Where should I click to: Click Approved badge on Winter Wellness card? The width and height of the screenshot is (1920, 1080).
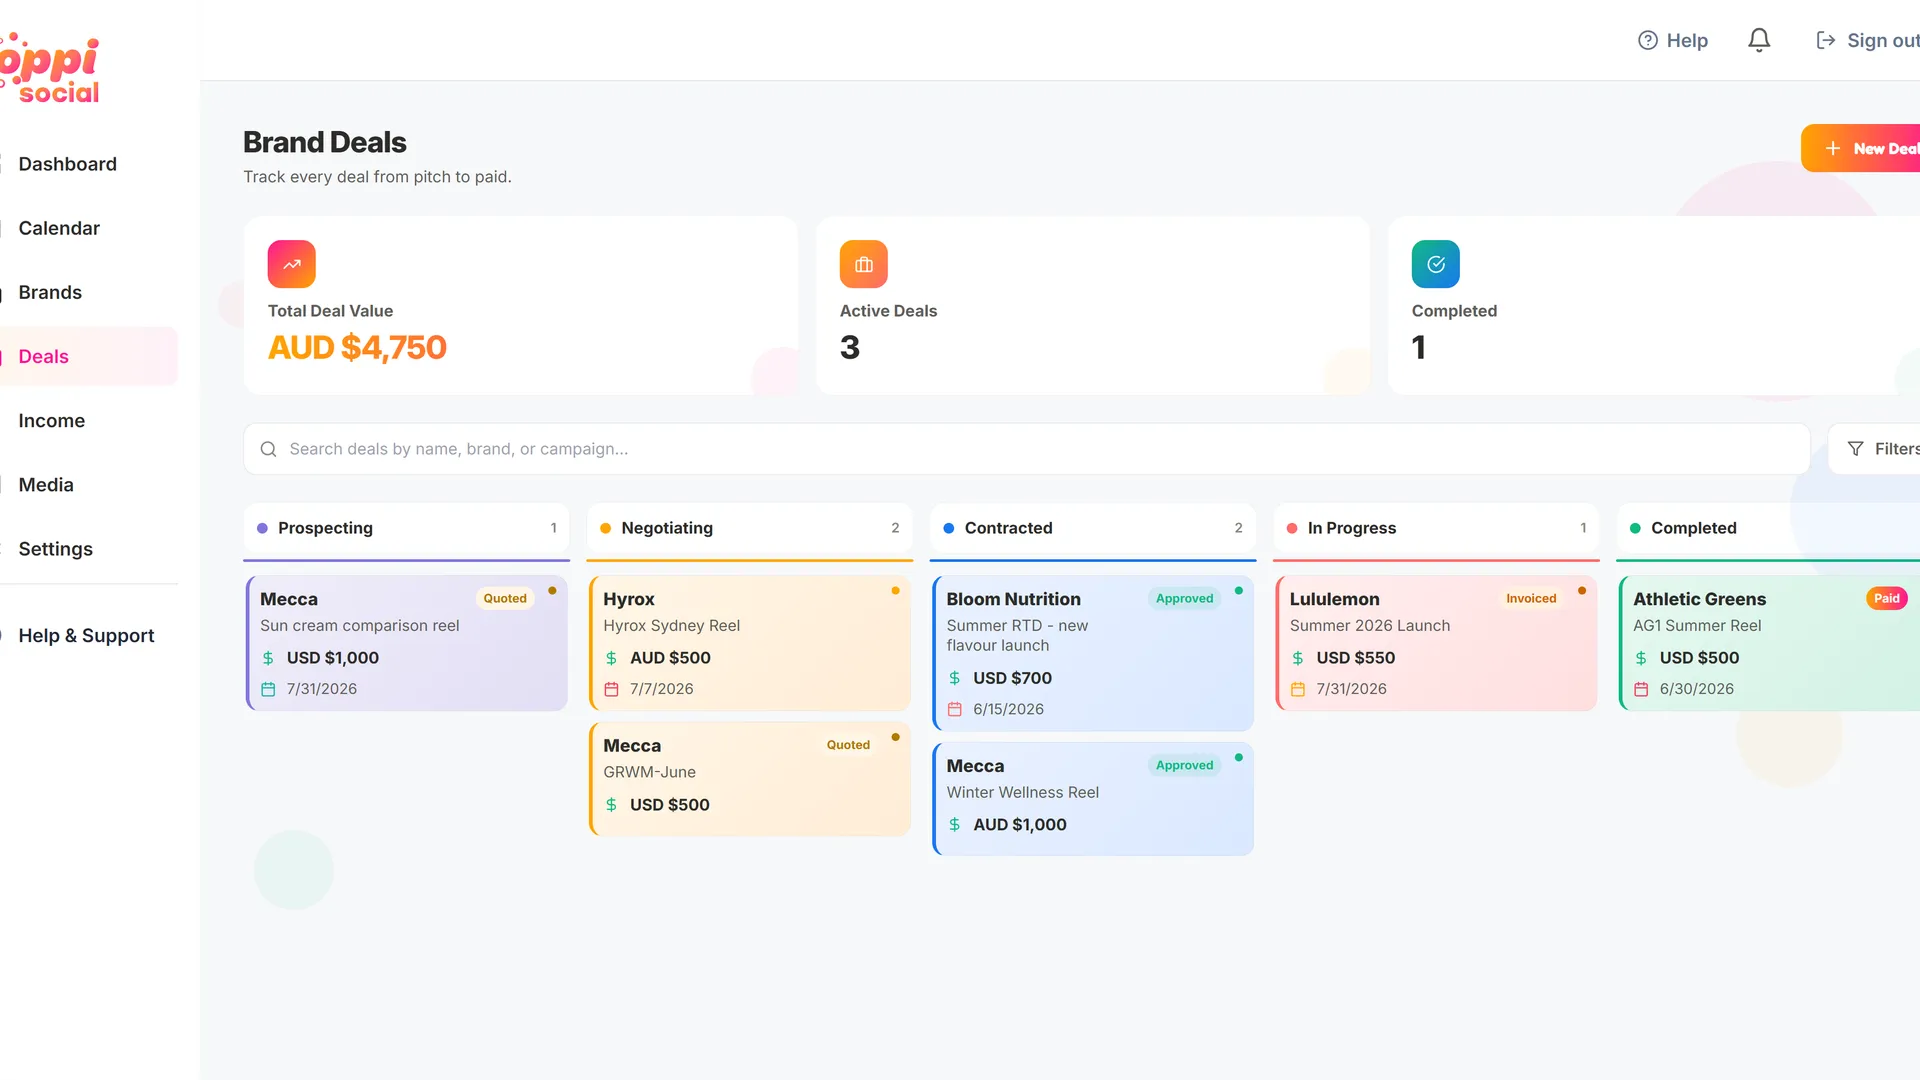1184,766
